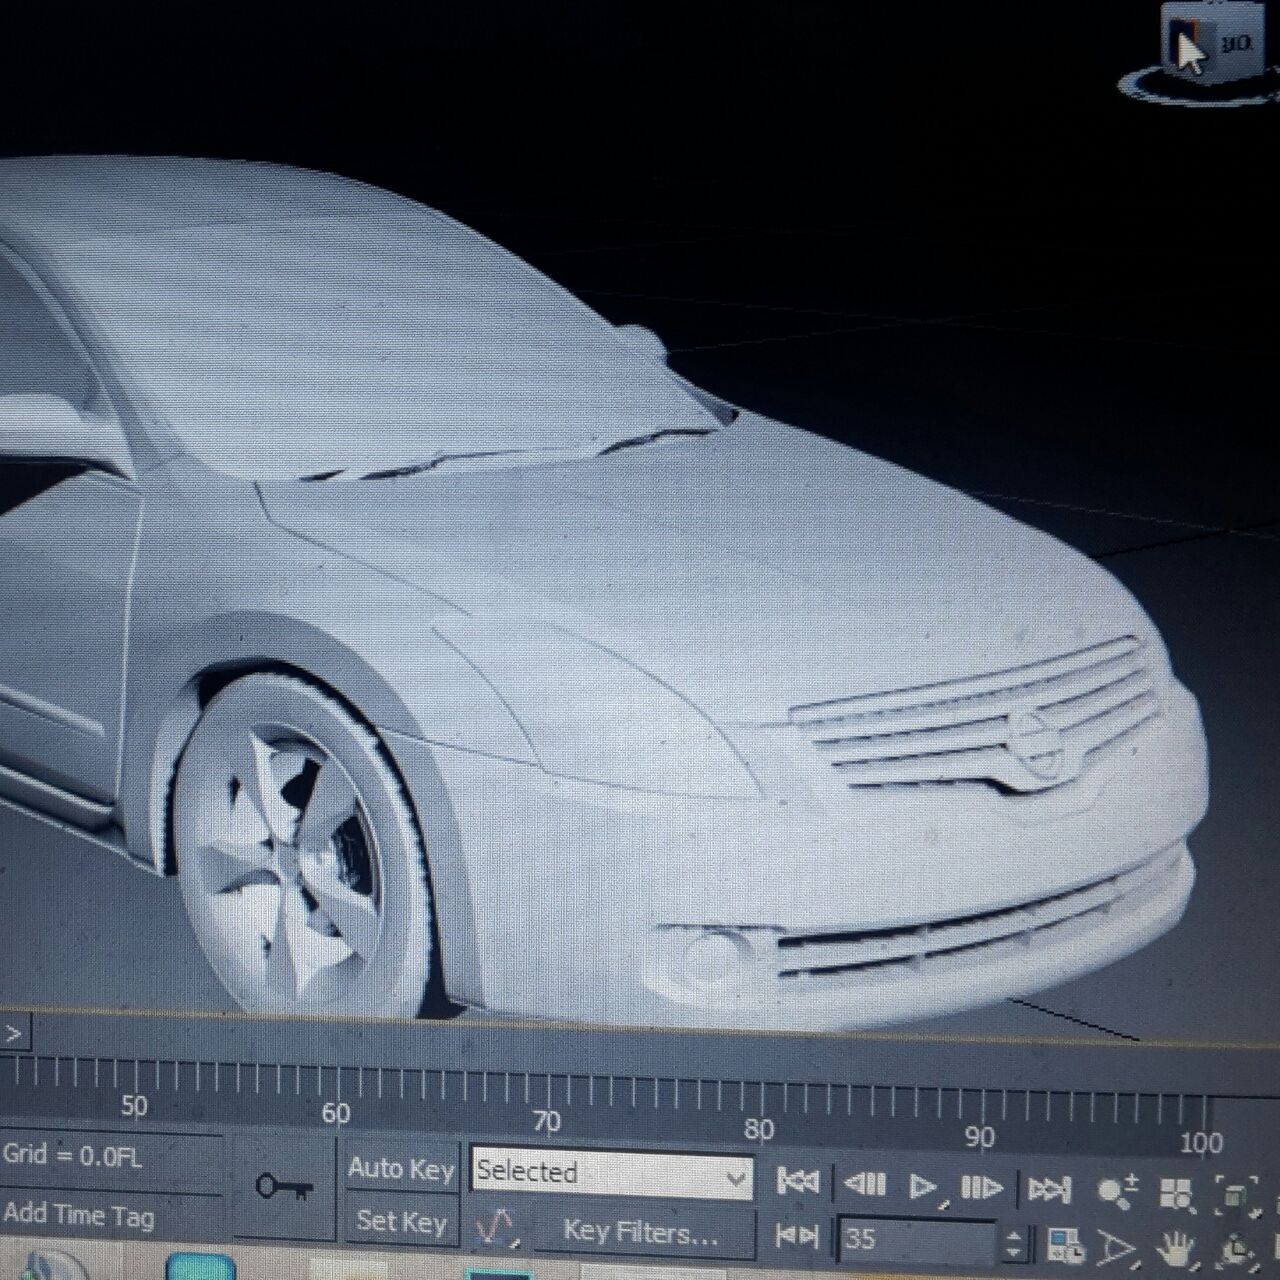The image size is (1280, 1280).
Task: Open the Time Configuration dialog icon
Action: click(x=1063, y=1246)
